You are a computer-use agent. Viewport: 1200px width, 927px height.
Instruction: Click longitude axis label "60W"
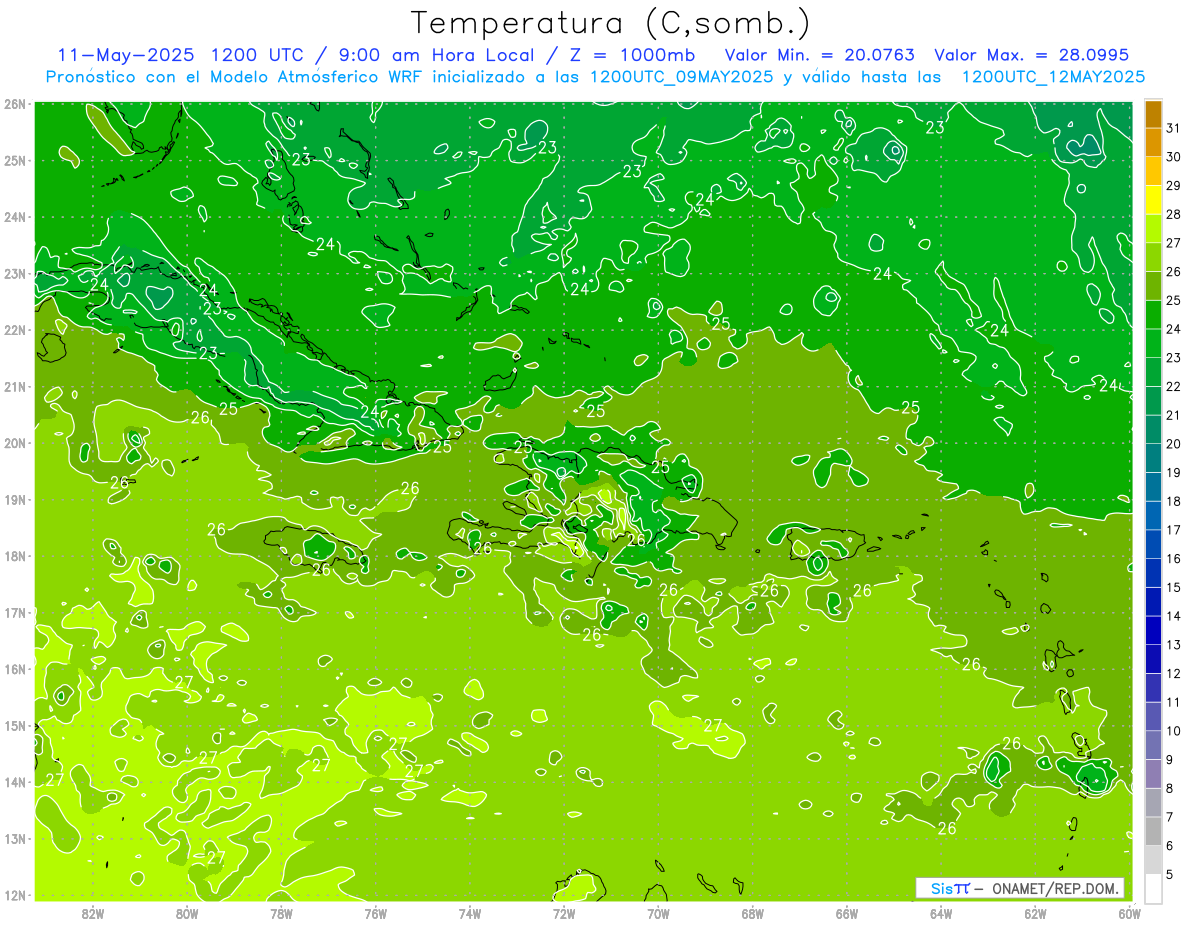[x=1129, y=913]
